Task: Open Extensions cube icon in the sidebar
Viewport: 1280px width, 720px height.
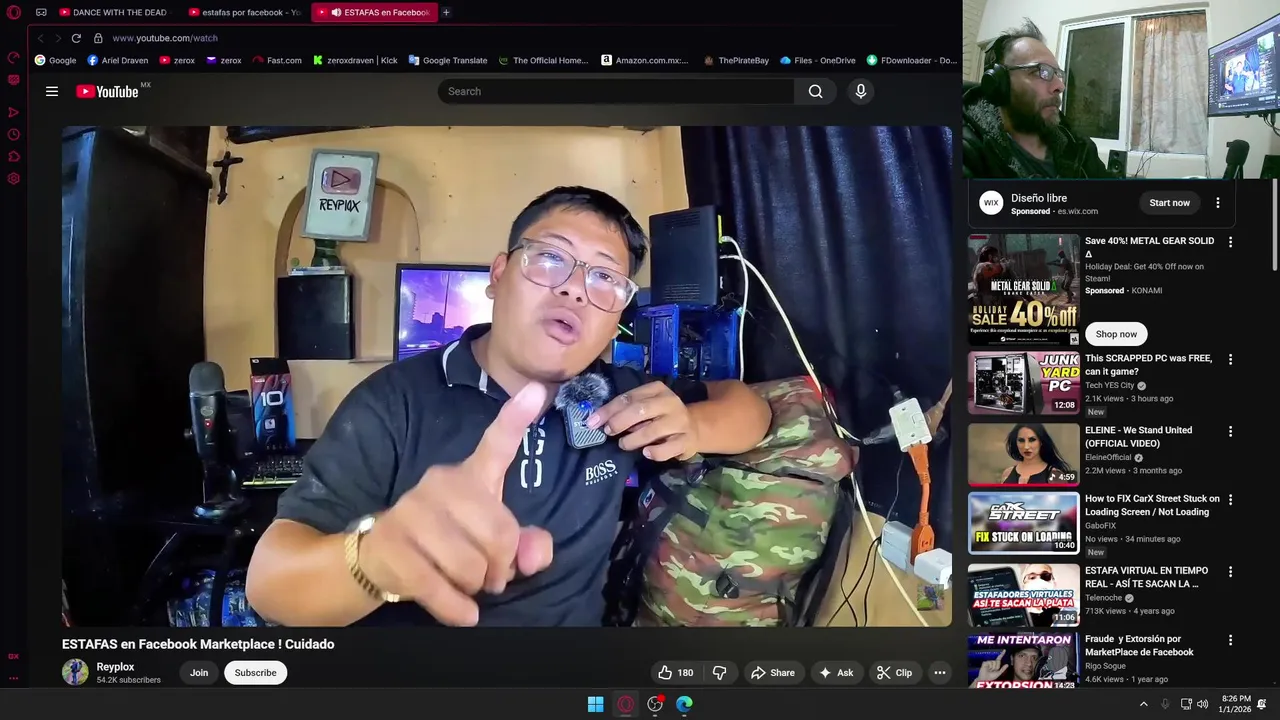Action: [14, 156]
